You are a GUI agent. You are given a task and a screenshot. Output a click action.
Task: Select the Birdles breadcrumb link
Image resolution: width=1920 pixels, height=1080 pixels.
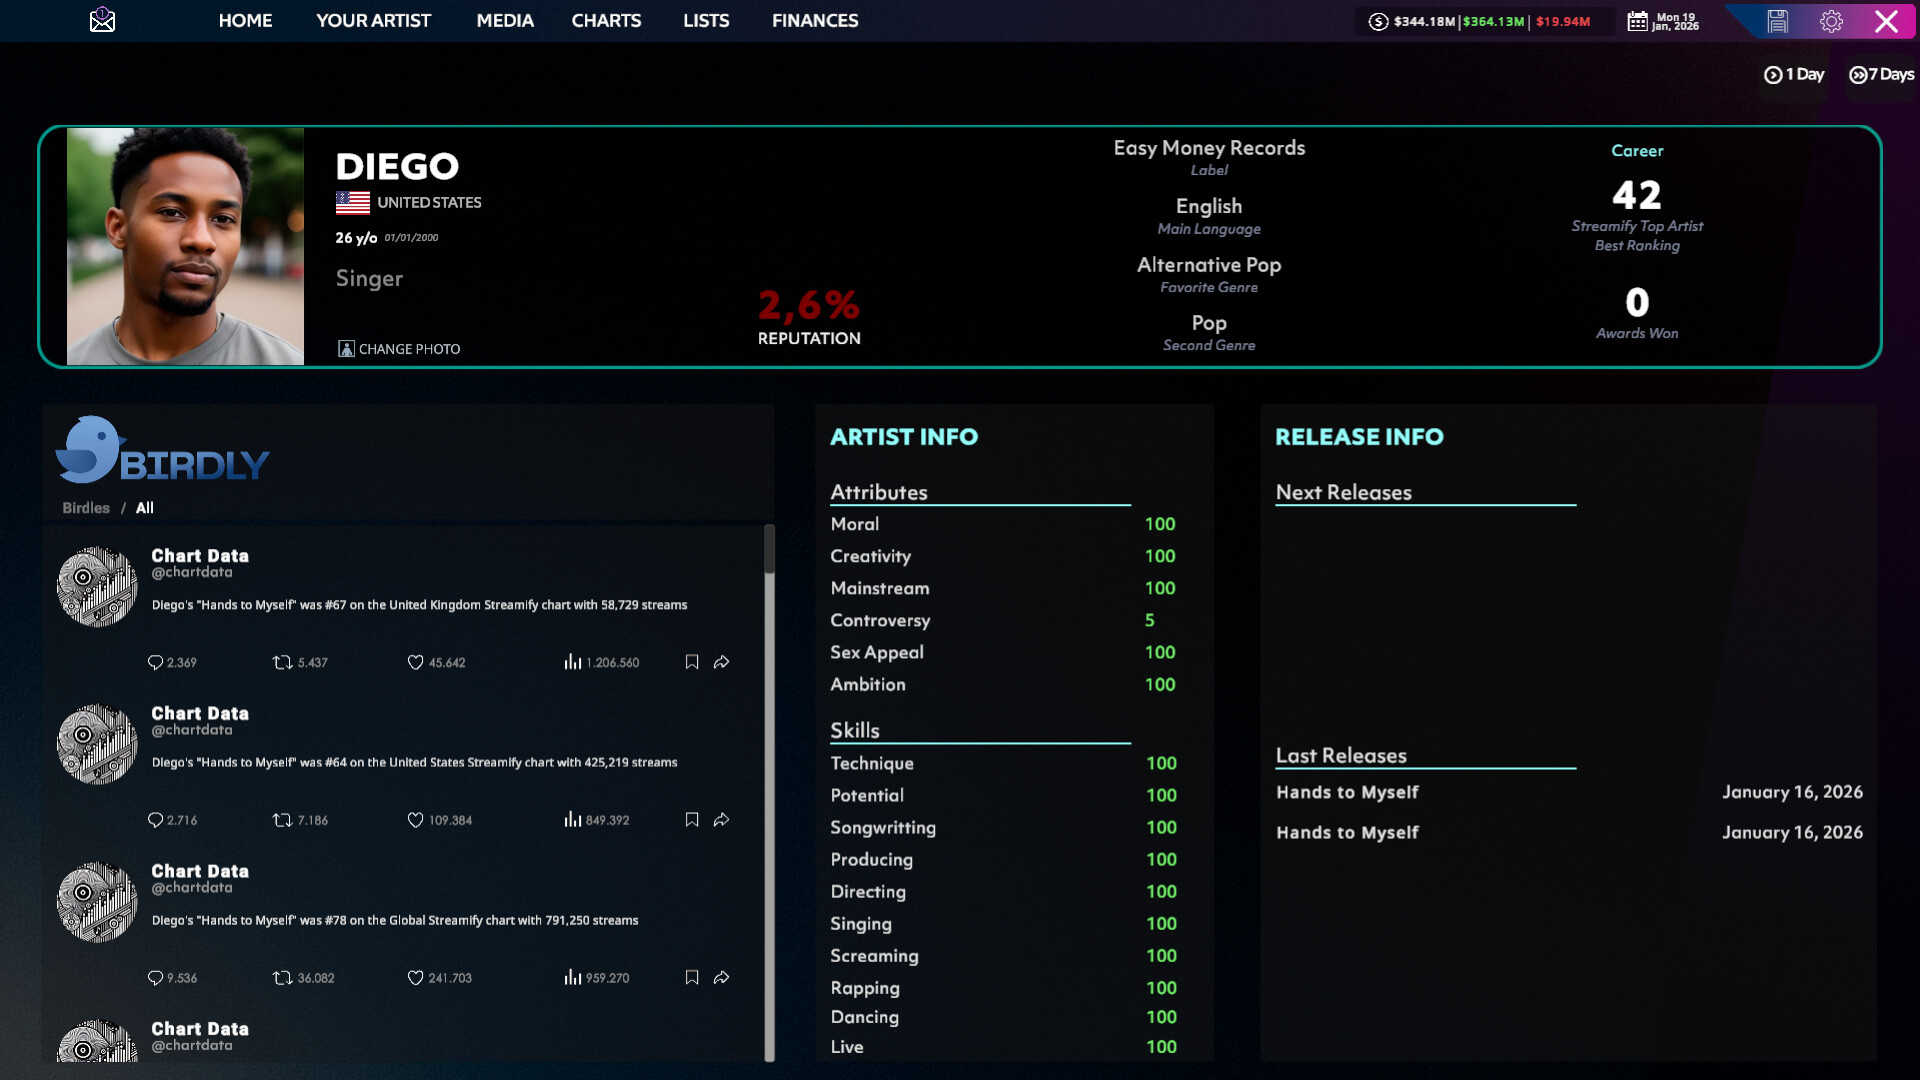[86, 508]
